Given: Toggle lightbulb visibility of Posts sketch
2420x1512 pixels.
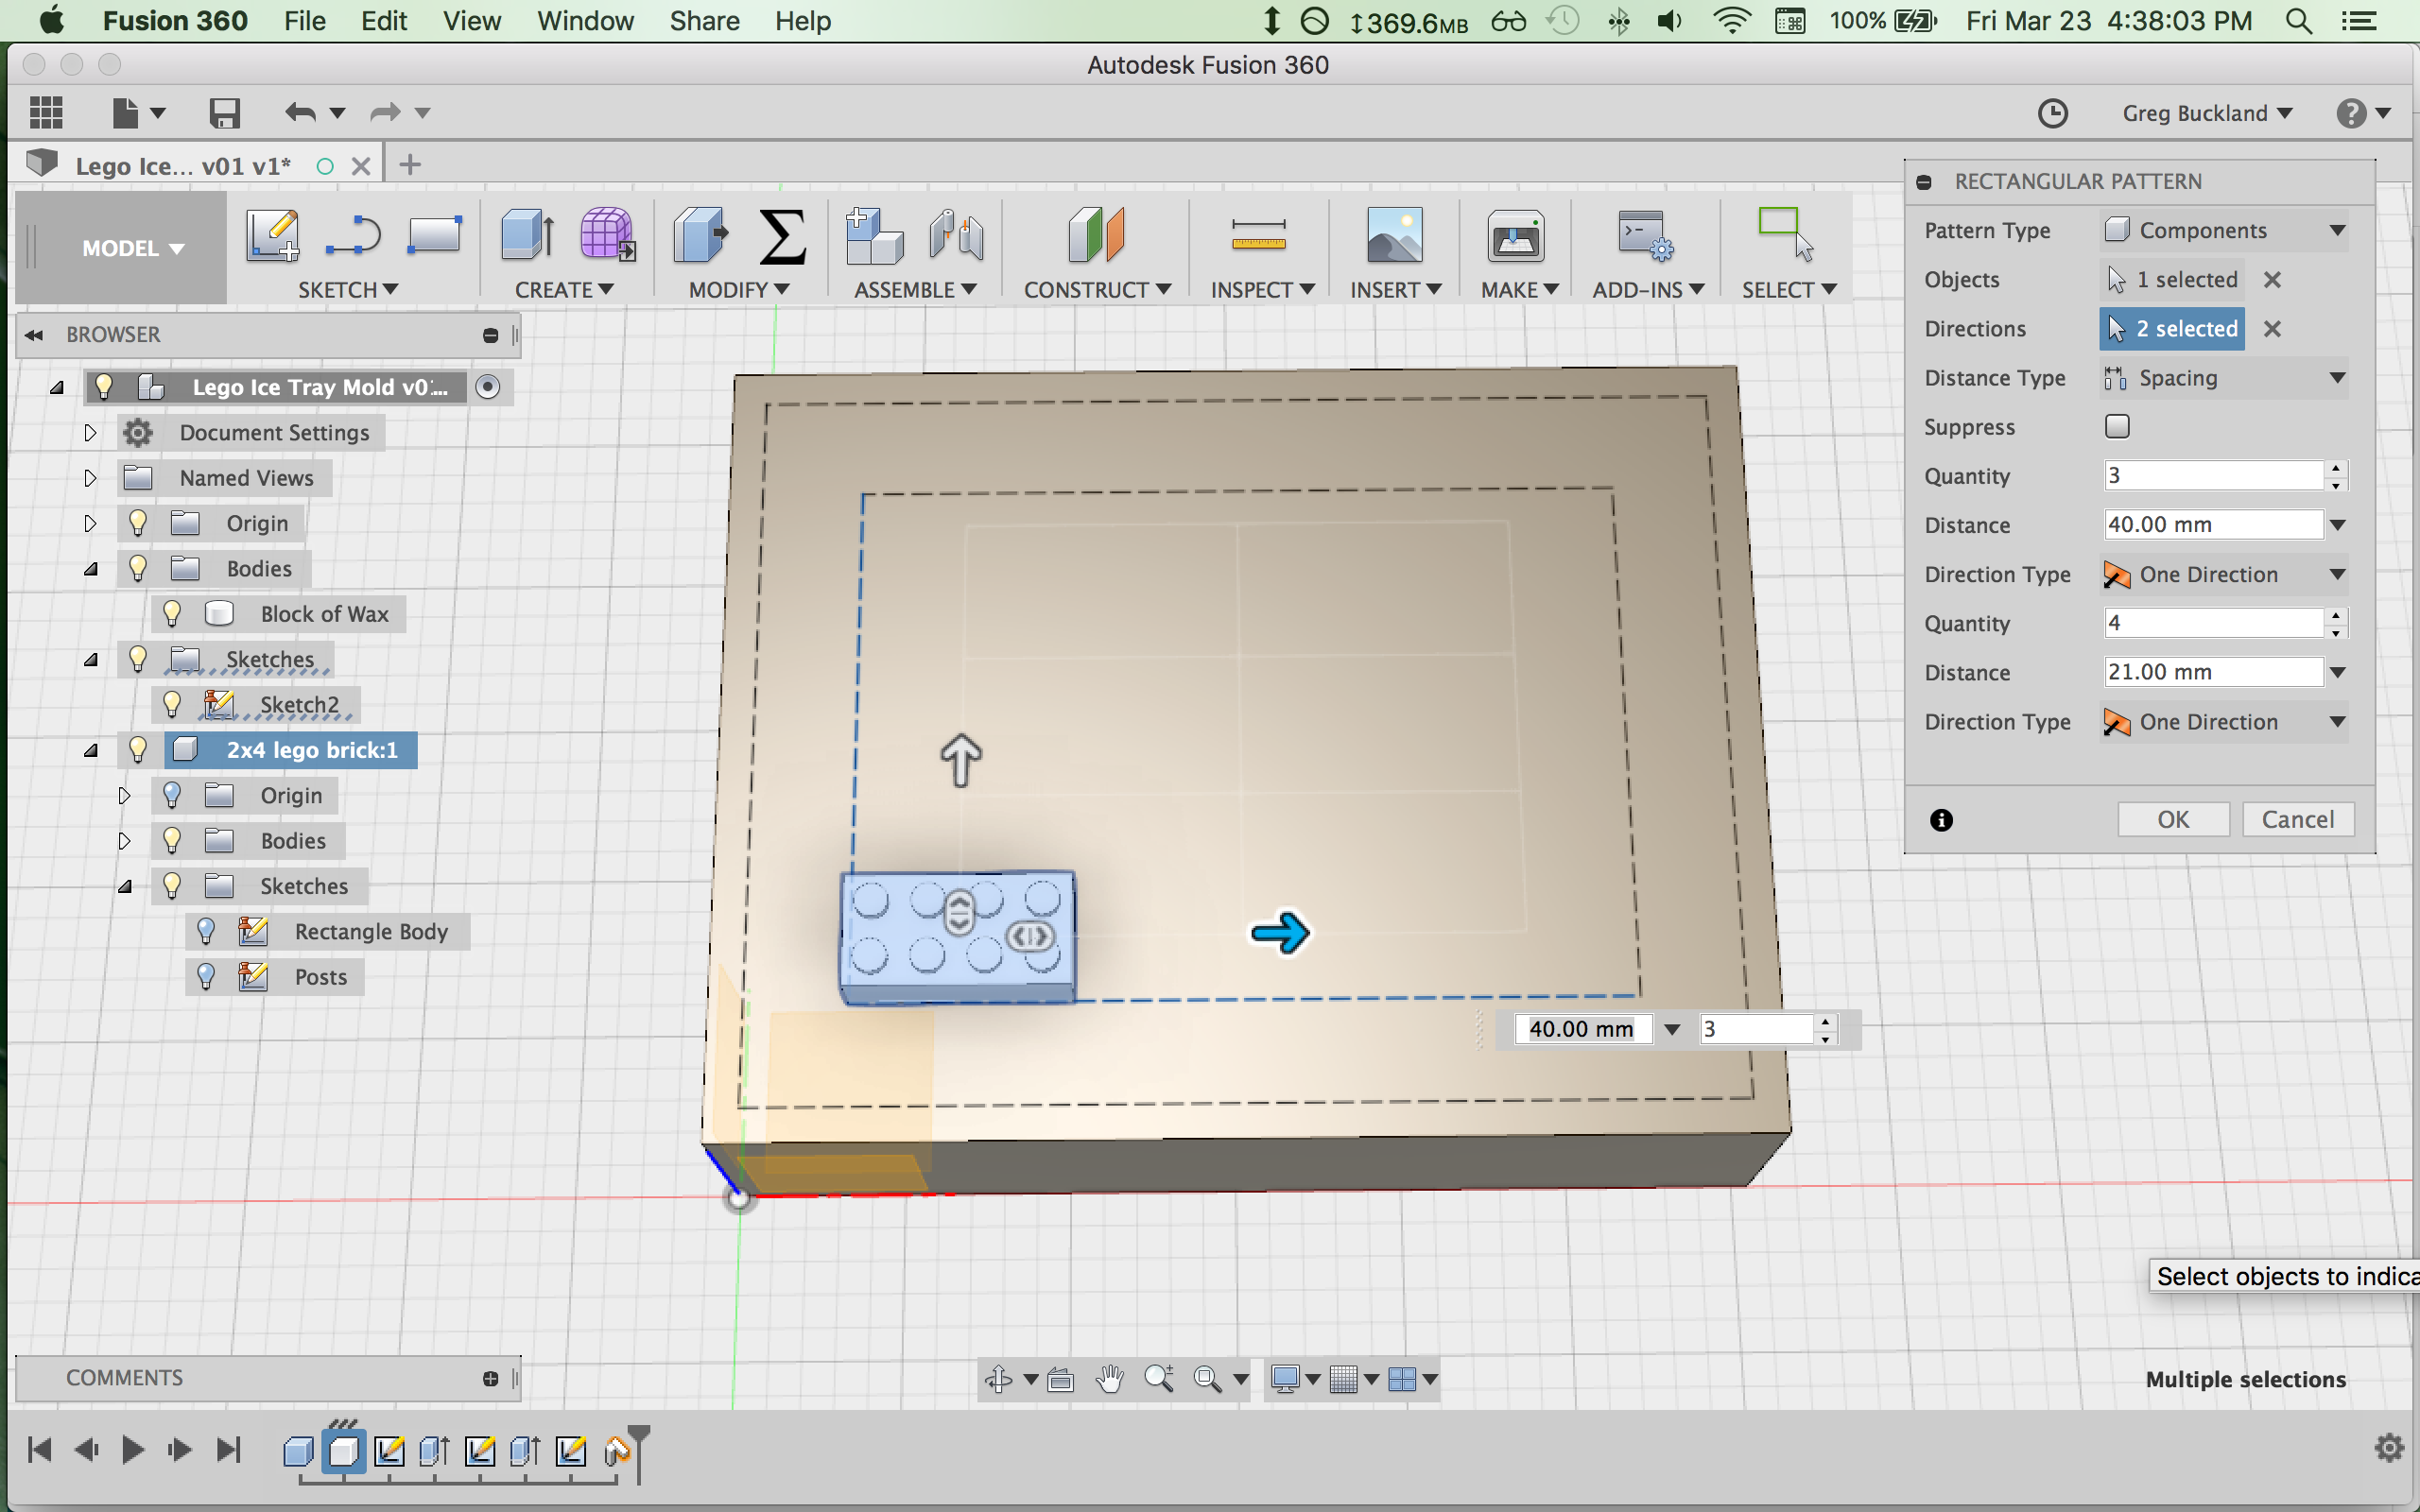Looking at the screenshot, I should pyautogui.click(x=206, y=977).
